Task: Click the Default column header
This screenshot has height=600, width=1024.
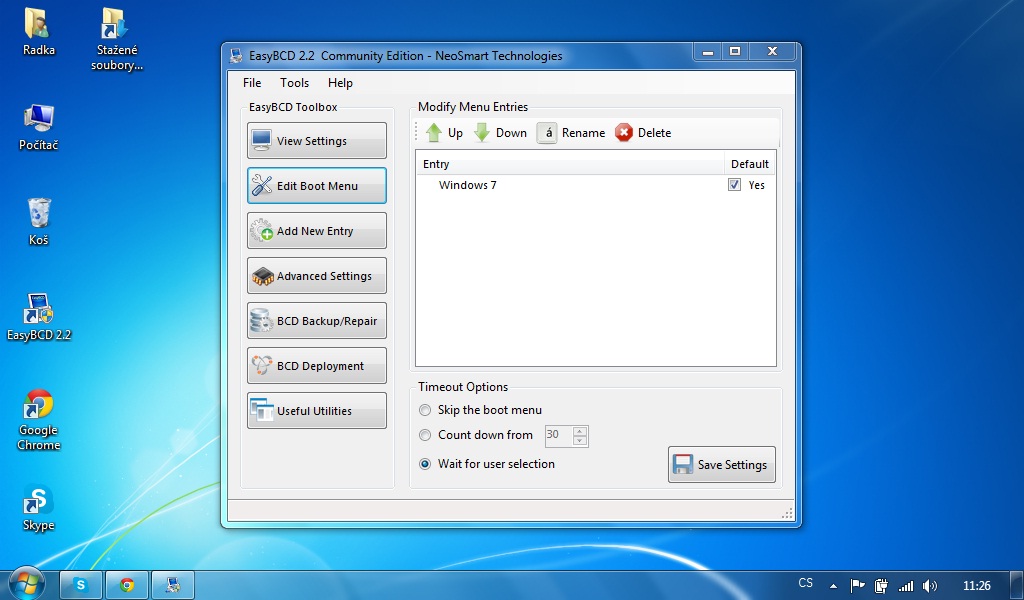Action: coord(750,164)
